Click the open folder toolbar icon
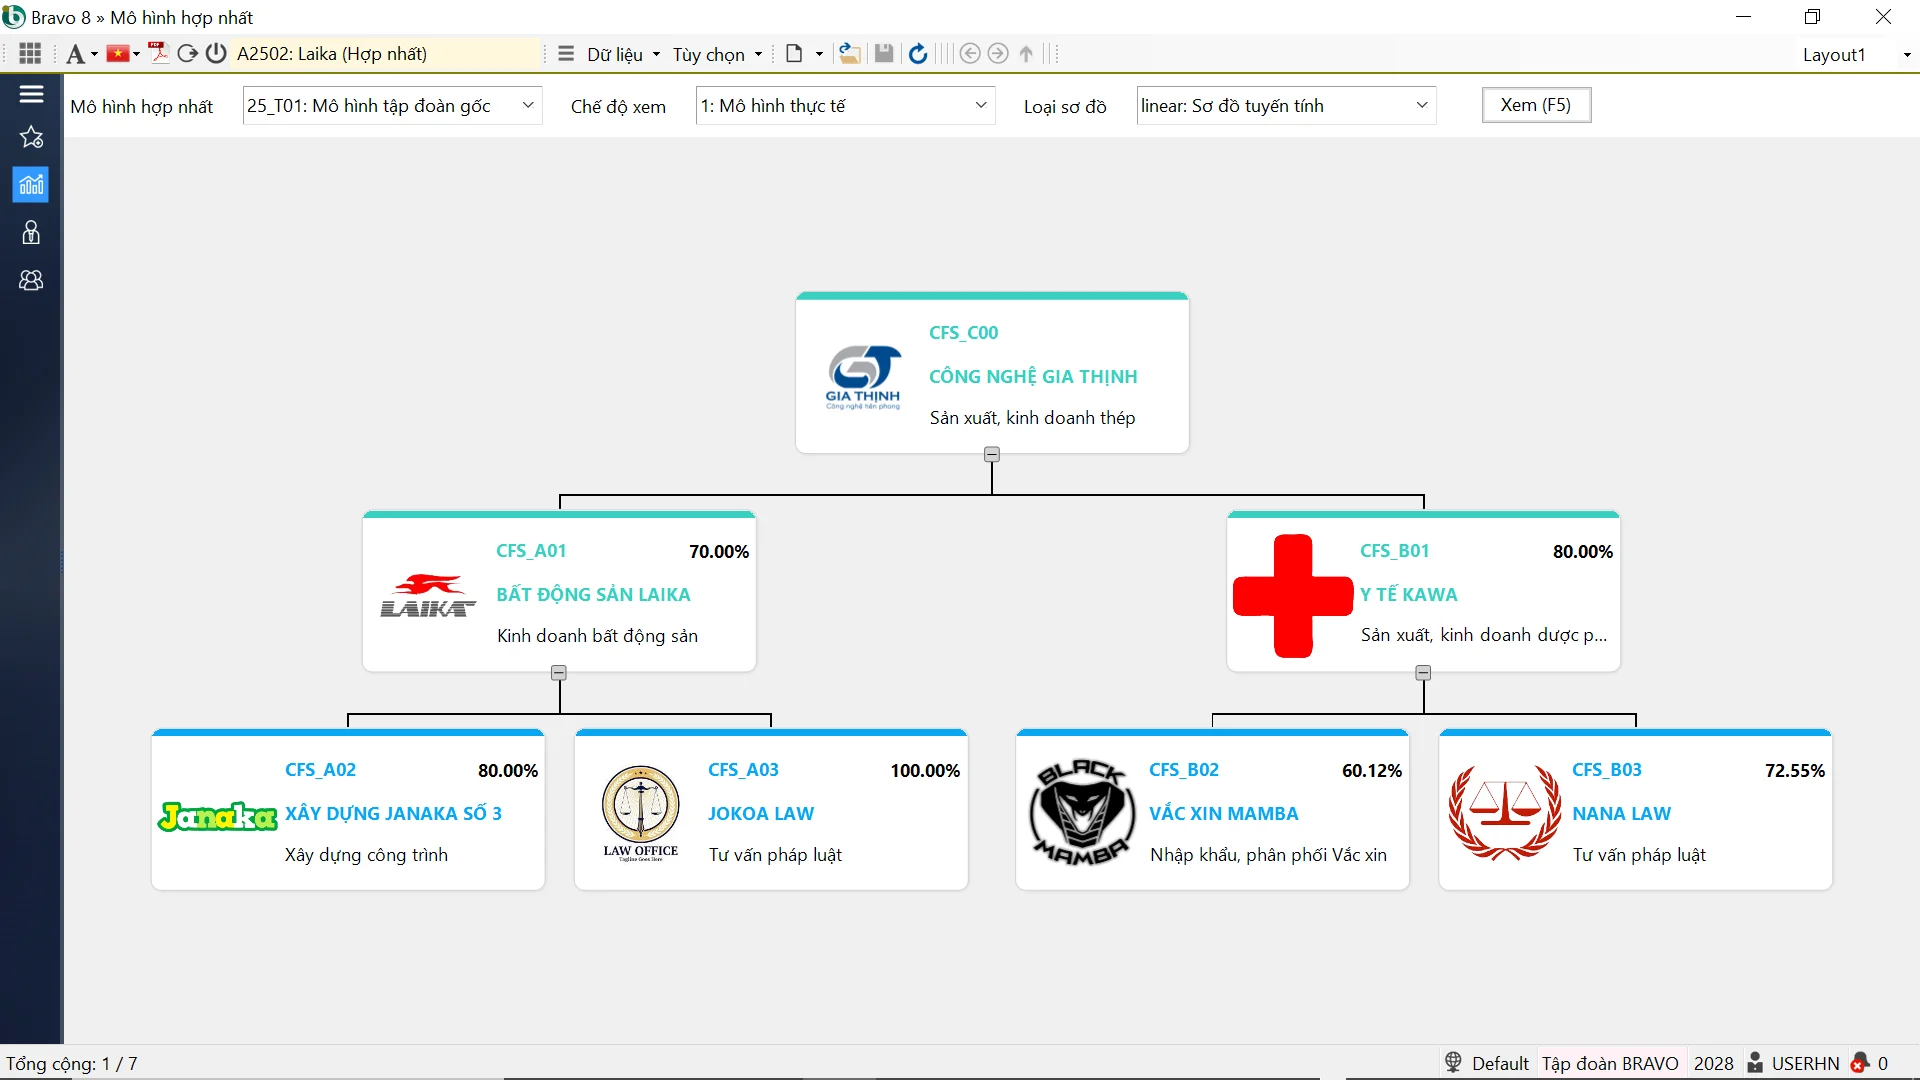The image size is (1920, 1080). click(x=849, y=54)
